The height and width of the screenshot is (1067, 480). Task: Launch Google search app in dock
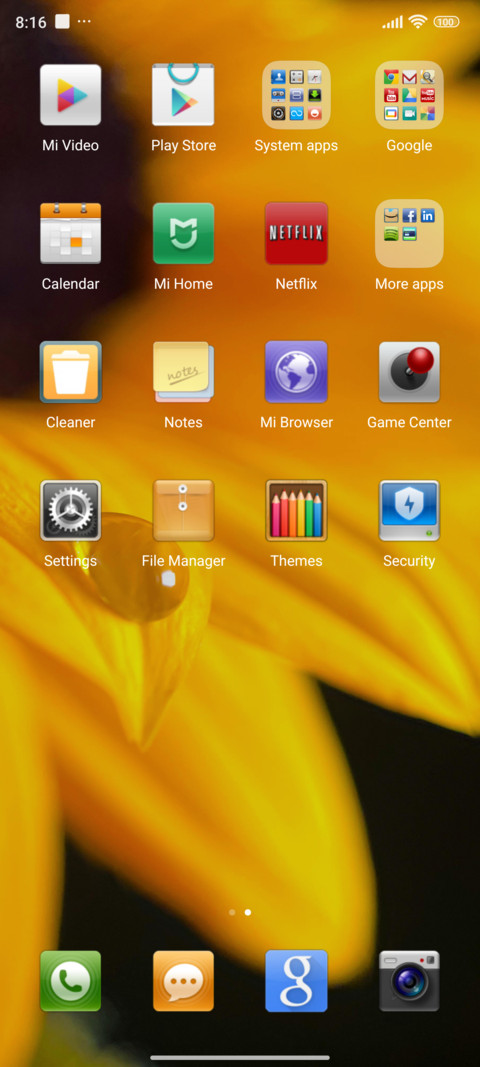296,981
